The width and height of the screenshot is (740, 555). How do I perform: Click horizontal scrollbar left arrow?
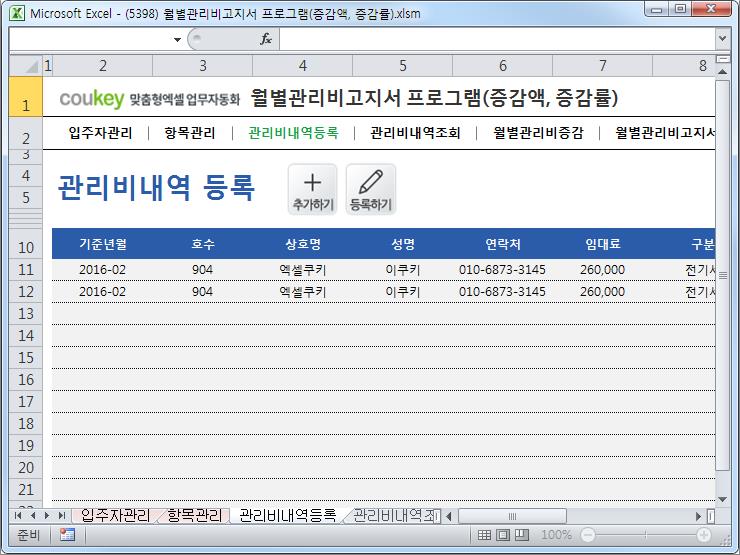point(449,516)
